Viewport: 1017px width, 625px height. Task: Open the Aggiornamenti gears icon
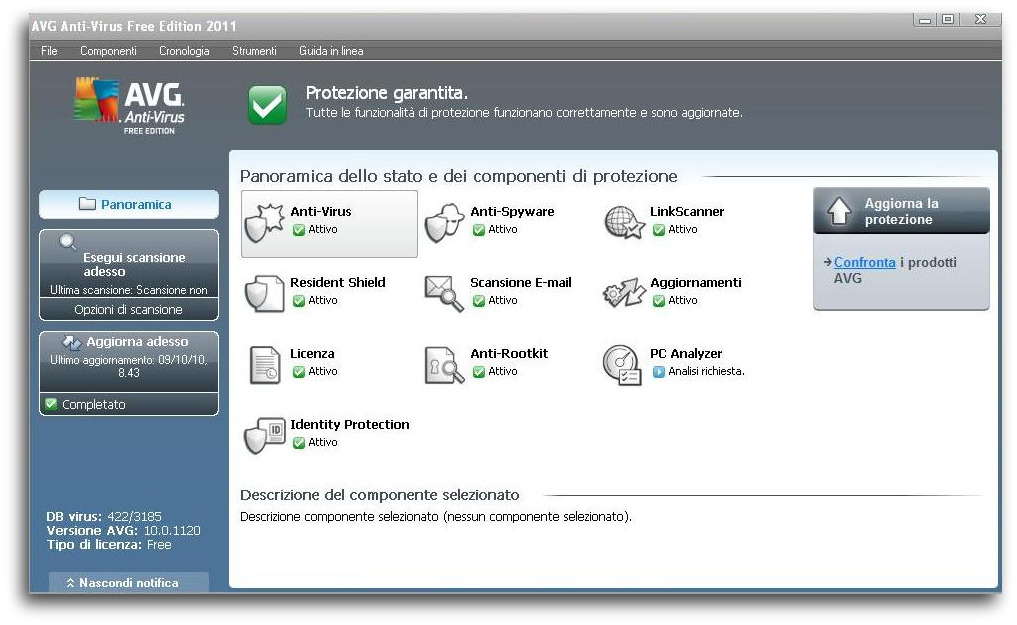tap(624, 294)
